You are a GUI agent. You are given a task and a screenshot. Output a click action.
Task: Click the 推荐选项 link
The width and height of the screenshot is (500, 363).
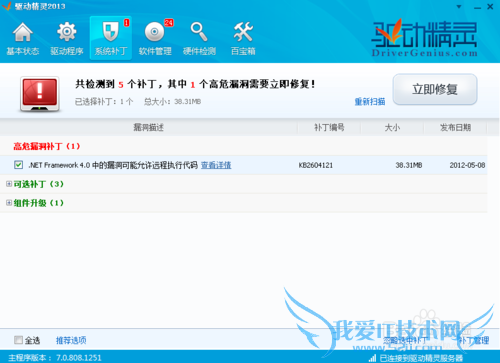[x=71, y=340]
